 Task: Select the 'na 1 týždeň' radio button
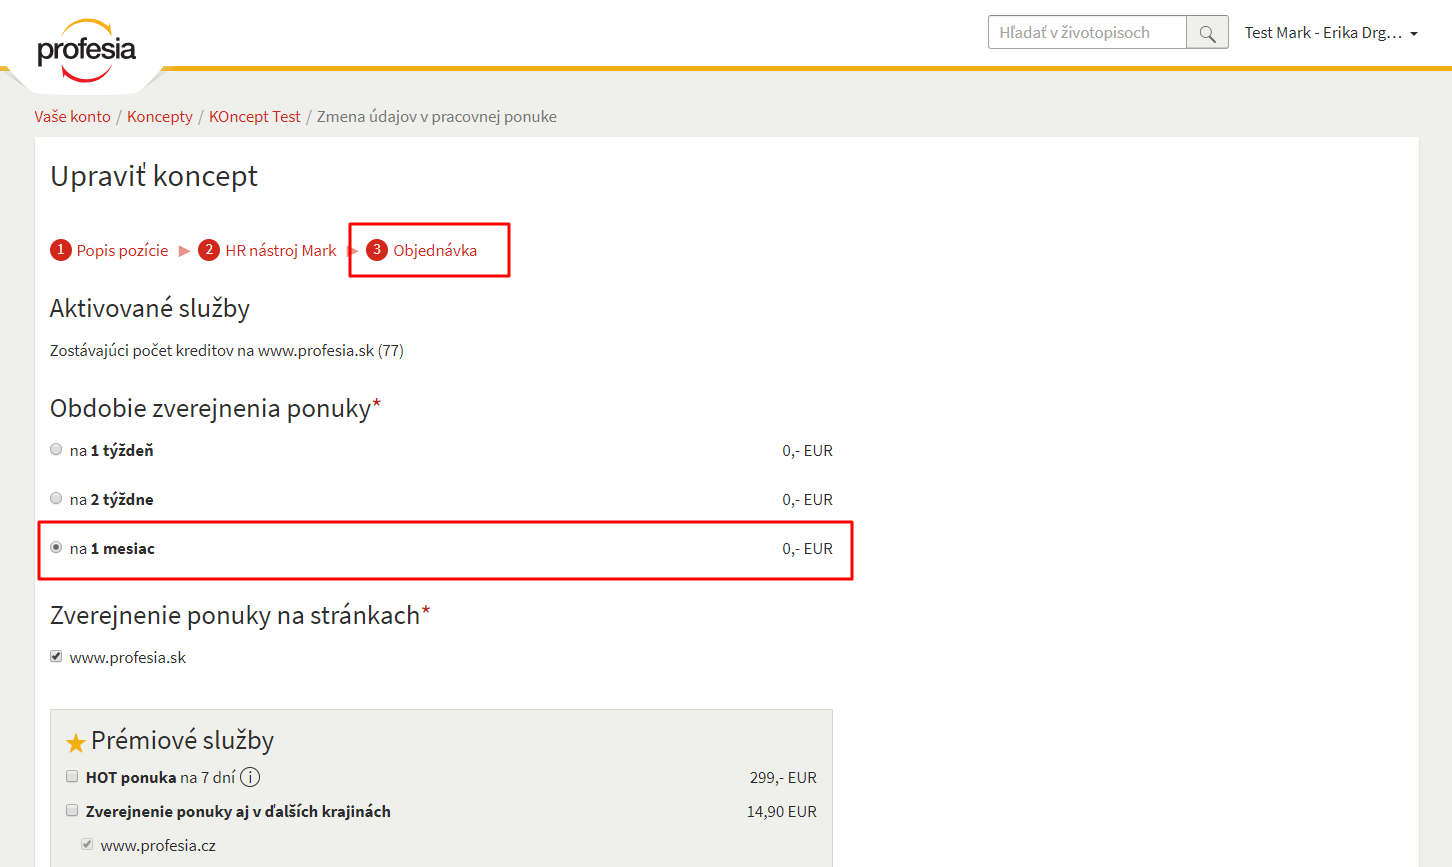coord(56,450)
